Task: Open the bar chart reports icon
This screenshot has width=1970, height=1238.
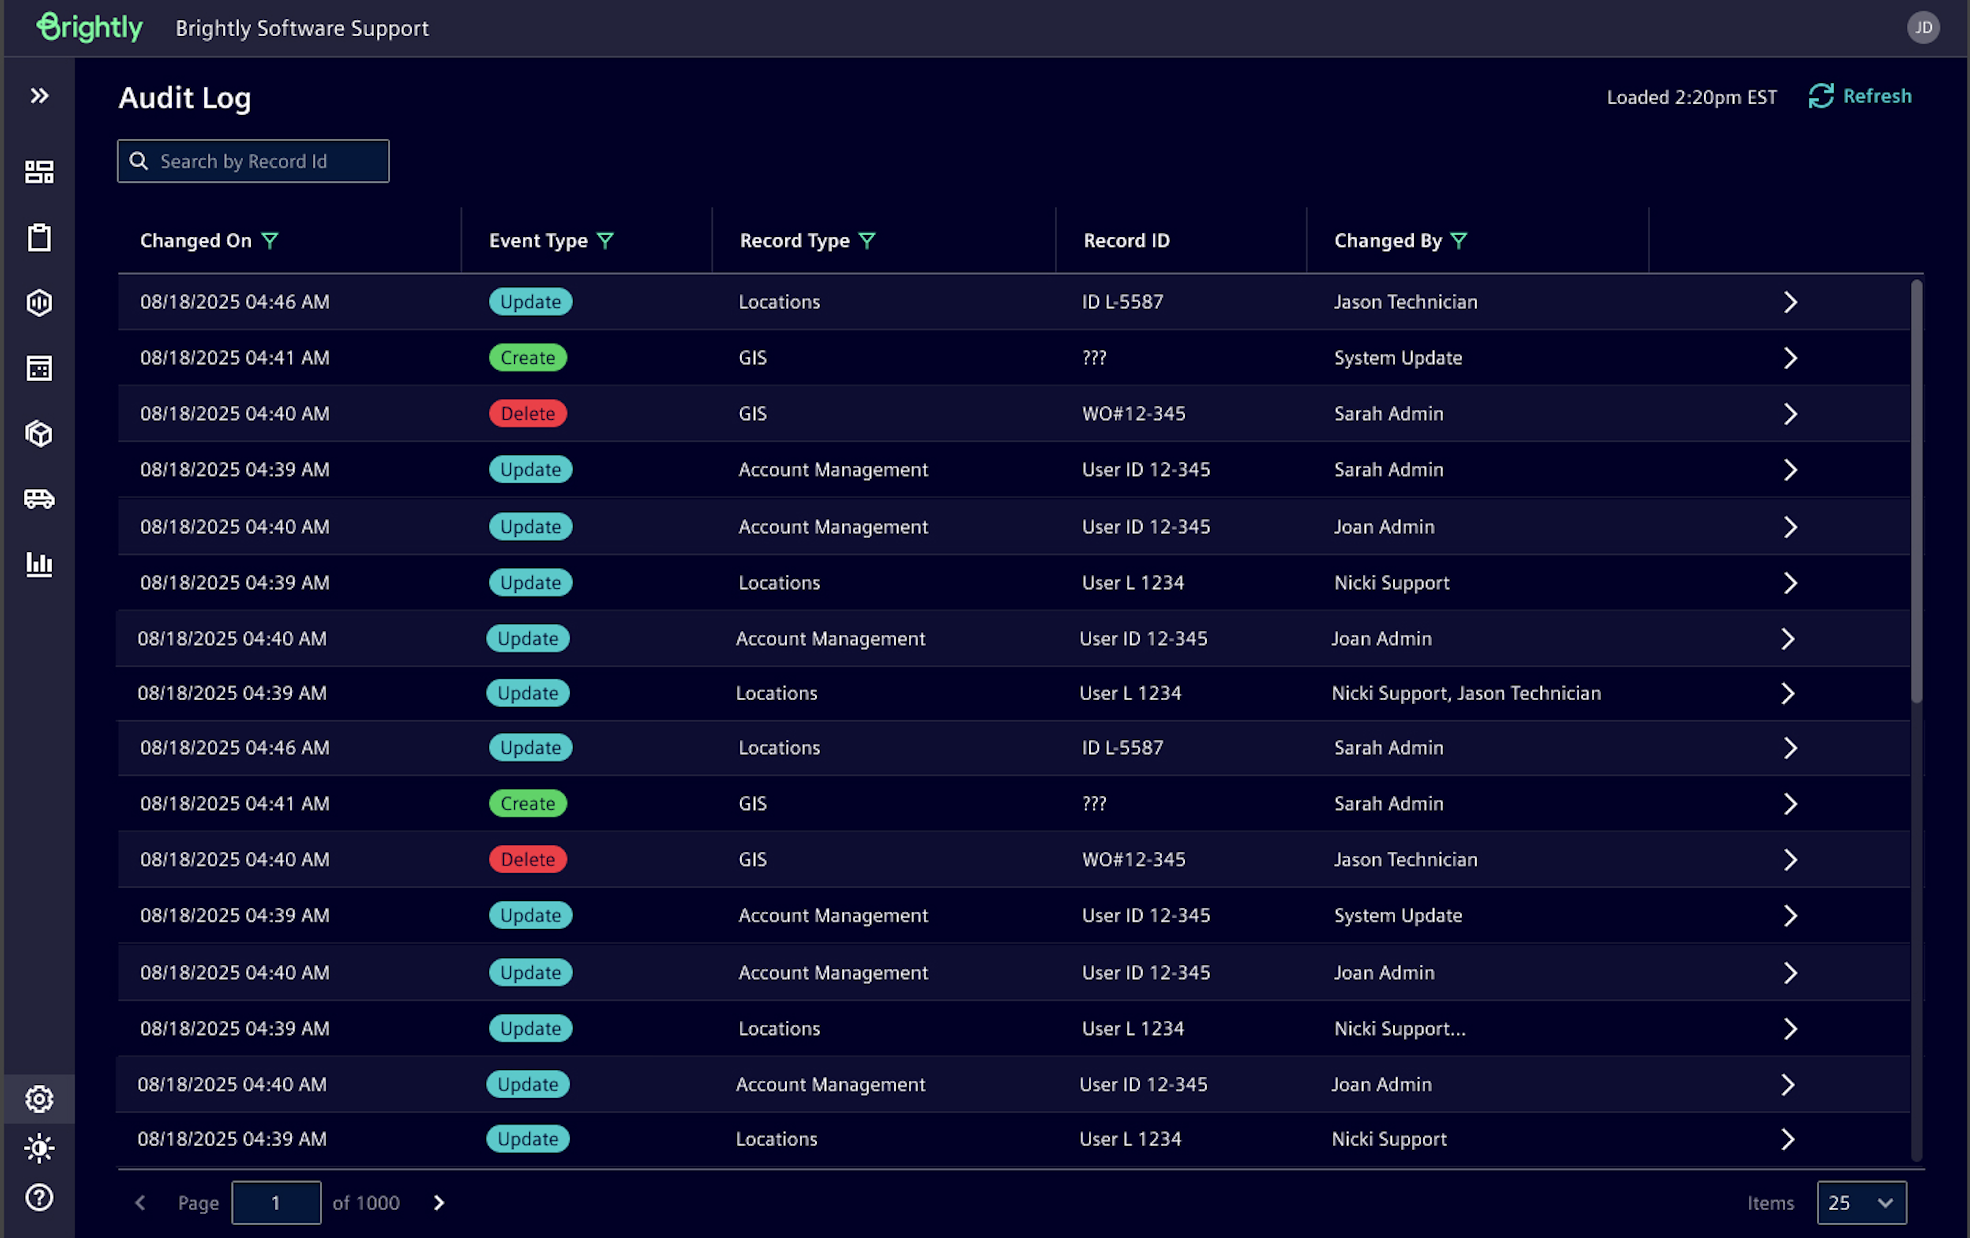Action: (x=39, y=564)
